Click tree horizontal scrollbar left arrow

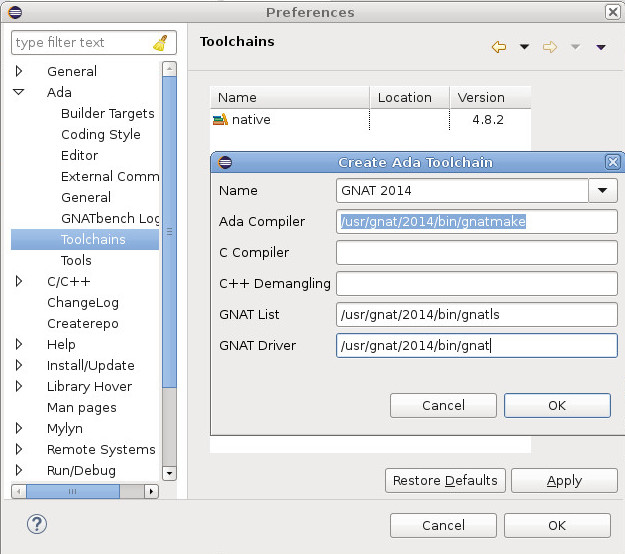(x=18, y=491)
